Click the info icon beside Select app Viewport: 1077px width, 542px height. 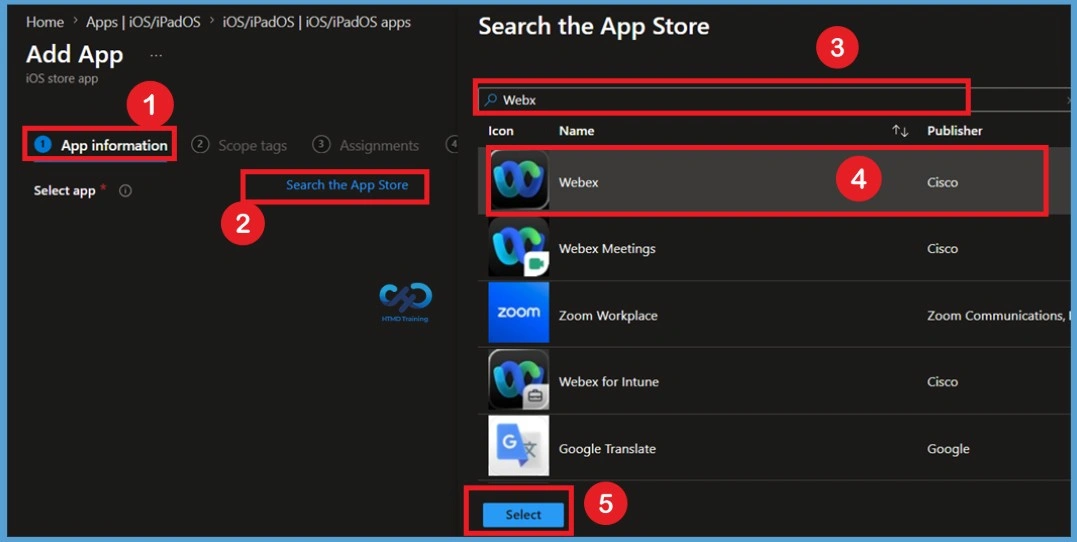tap(125, 191)
